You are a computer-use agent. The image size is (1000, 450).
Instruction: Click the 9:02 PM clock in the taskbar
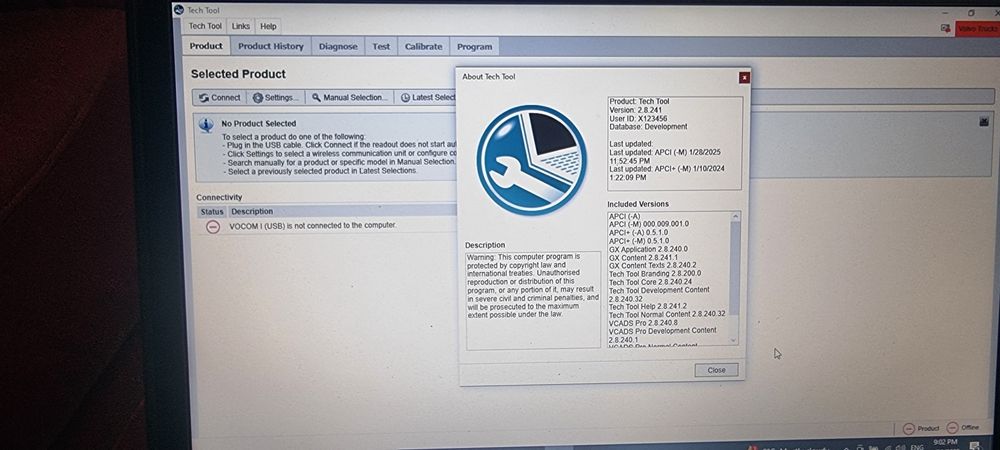[x=945, y=443]
